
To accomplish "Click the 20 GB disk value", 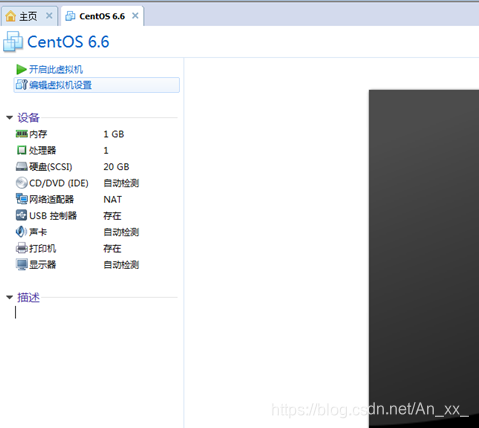I will [116, 167].
